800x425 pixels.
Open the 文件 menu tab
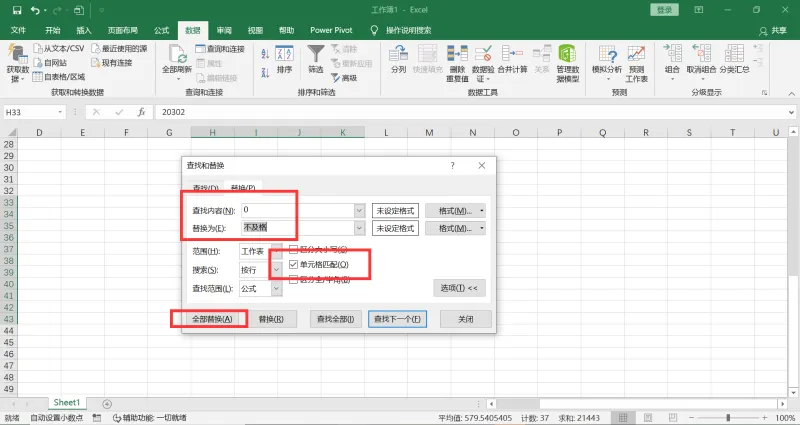(18, 30)
